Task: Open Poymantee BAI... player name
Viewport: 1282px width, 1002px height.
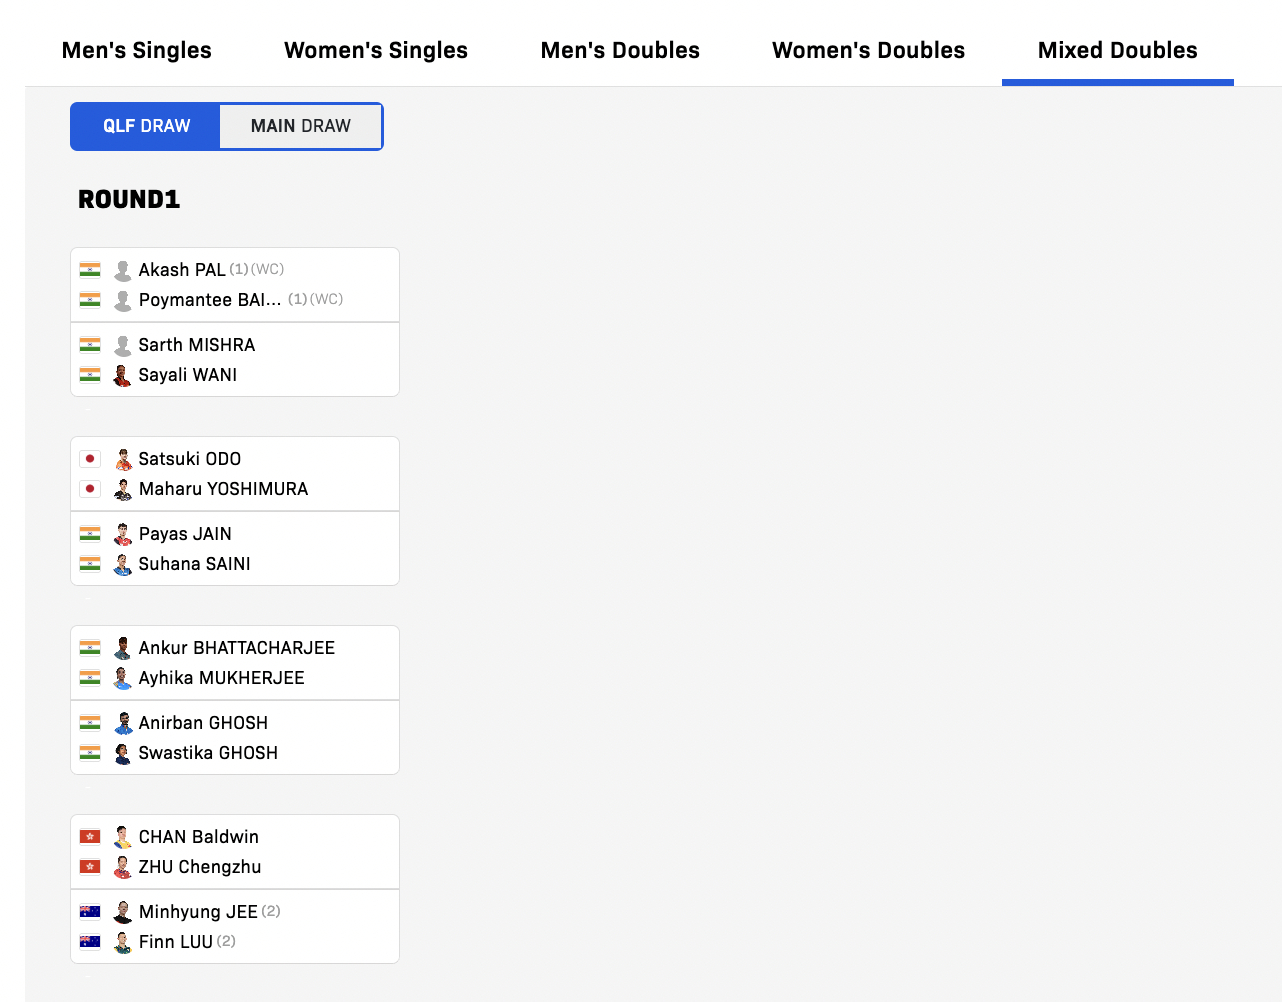Action: [x=210, y=300]
